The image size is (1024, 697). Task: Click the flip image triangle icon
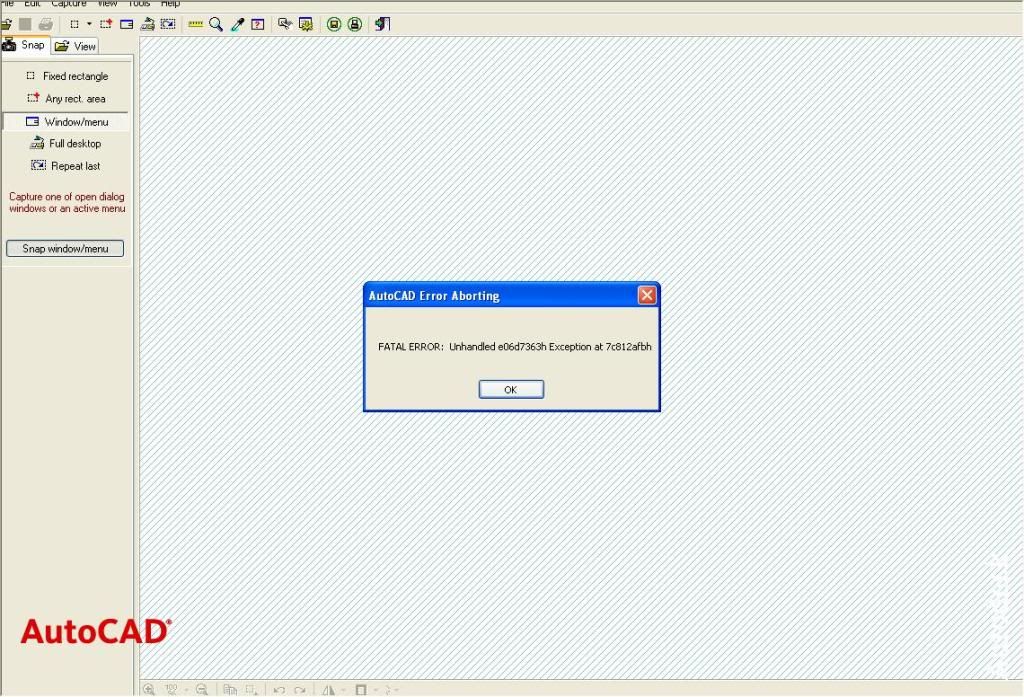pyautogui.click(x=328, y=690)
